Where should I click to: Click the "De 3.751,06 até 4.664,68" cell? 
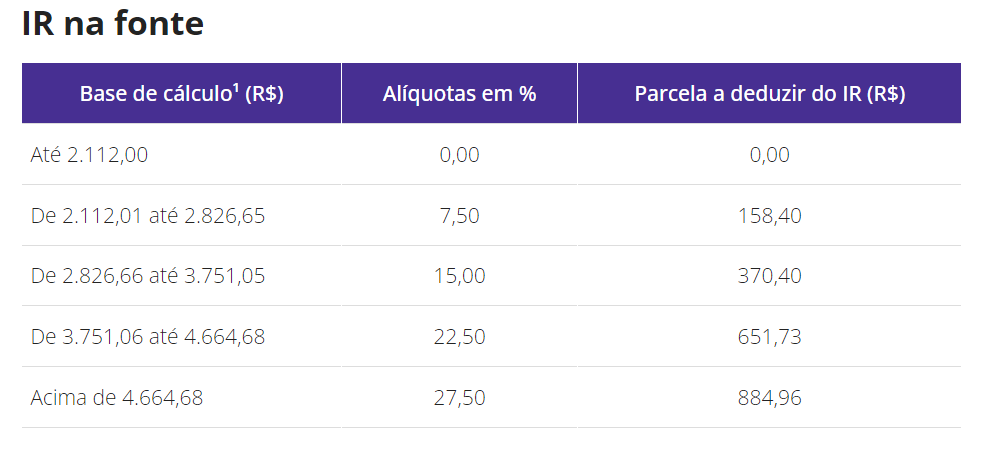[148, 337]
